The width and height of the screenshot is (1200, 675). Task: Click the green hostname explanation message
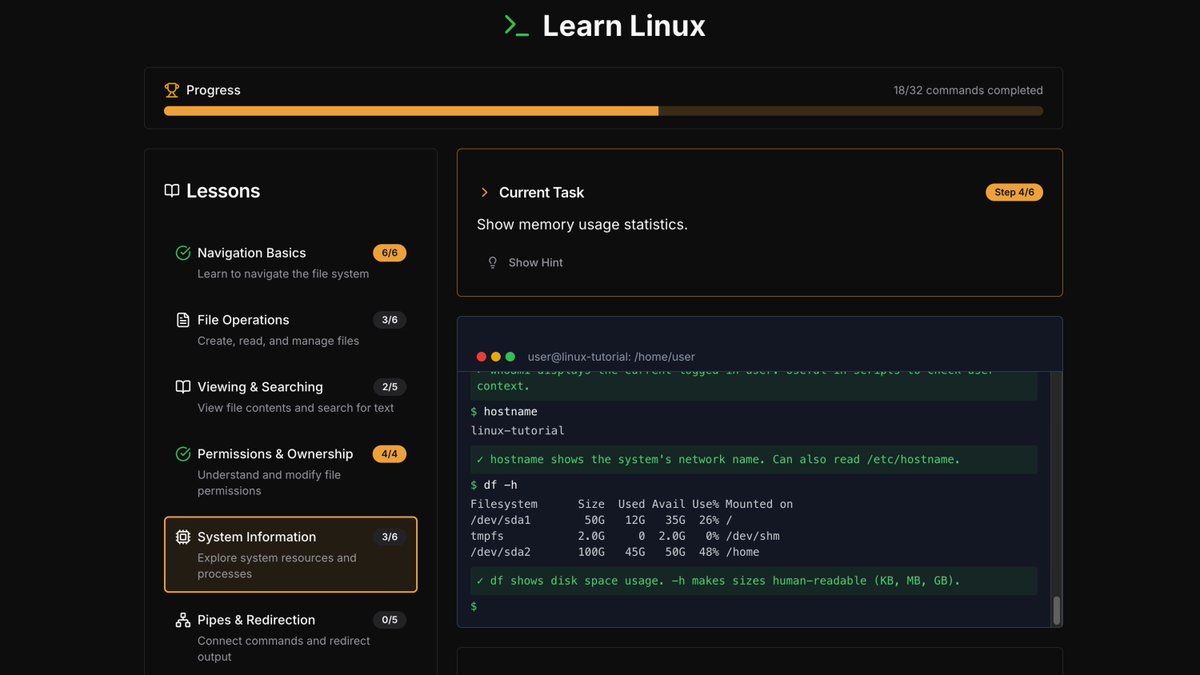(x=754, y=460)
